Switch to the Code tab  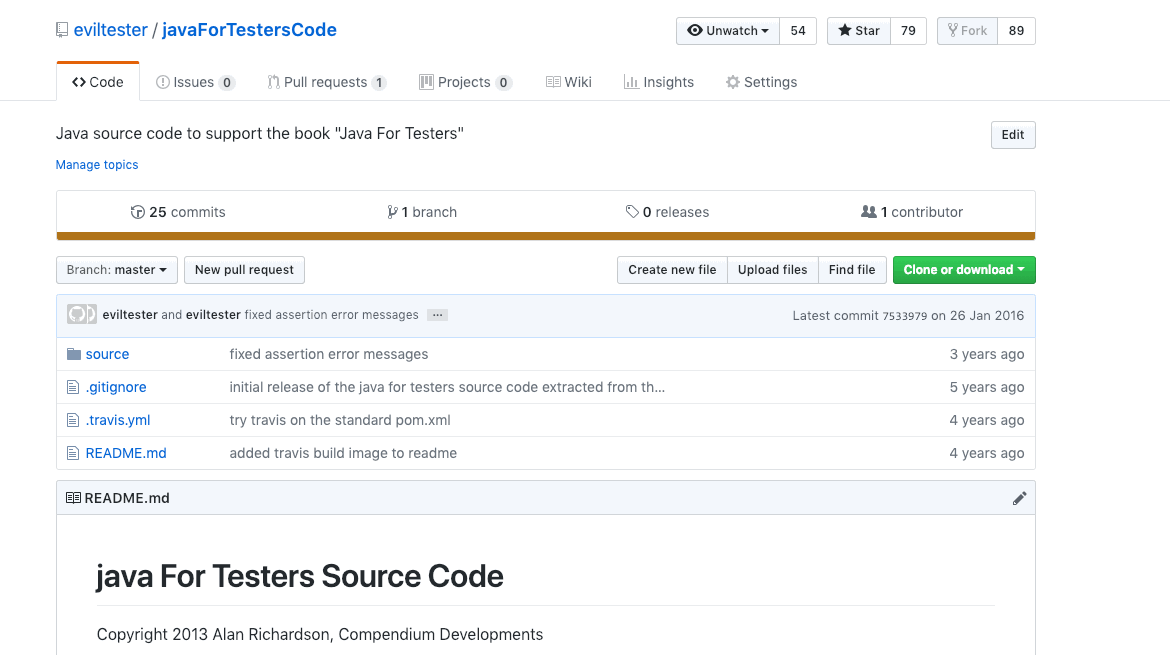pos(98,82)
